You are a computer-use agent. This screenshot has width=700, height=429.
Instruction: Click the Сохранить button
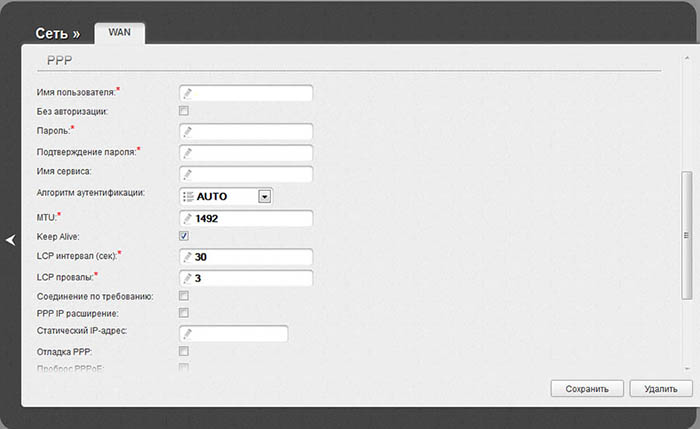point(587,389)
